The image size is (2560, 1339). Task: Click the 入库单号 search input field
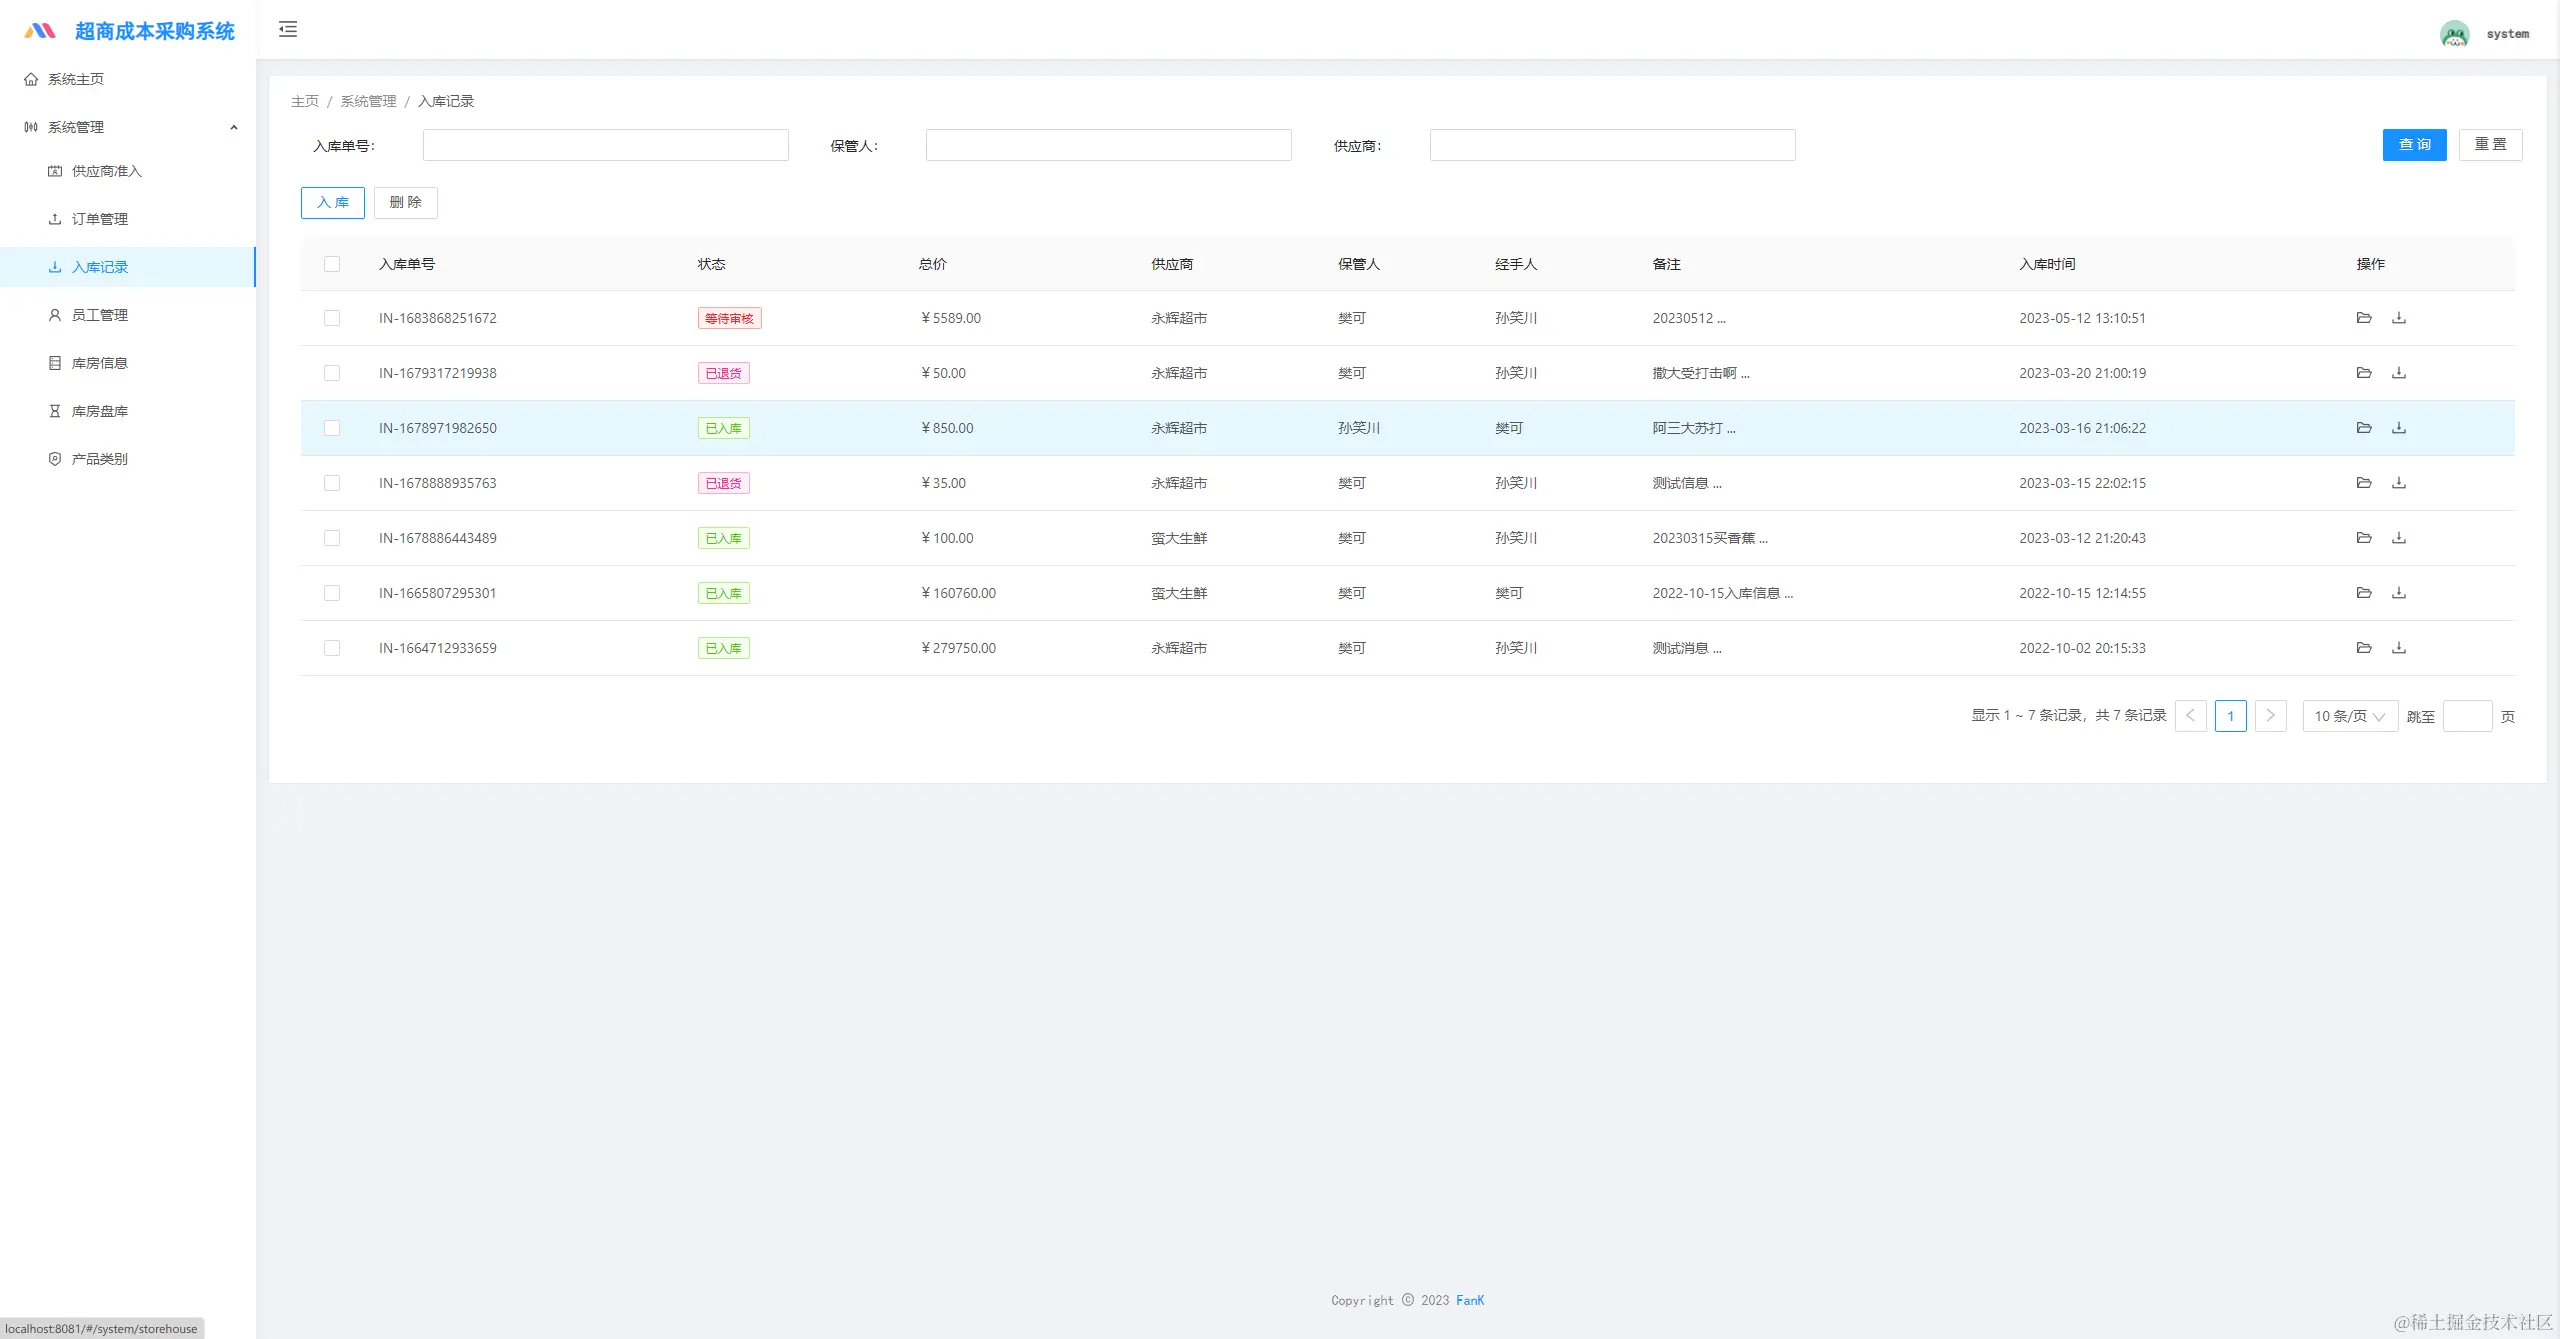(x=605, y=145)
